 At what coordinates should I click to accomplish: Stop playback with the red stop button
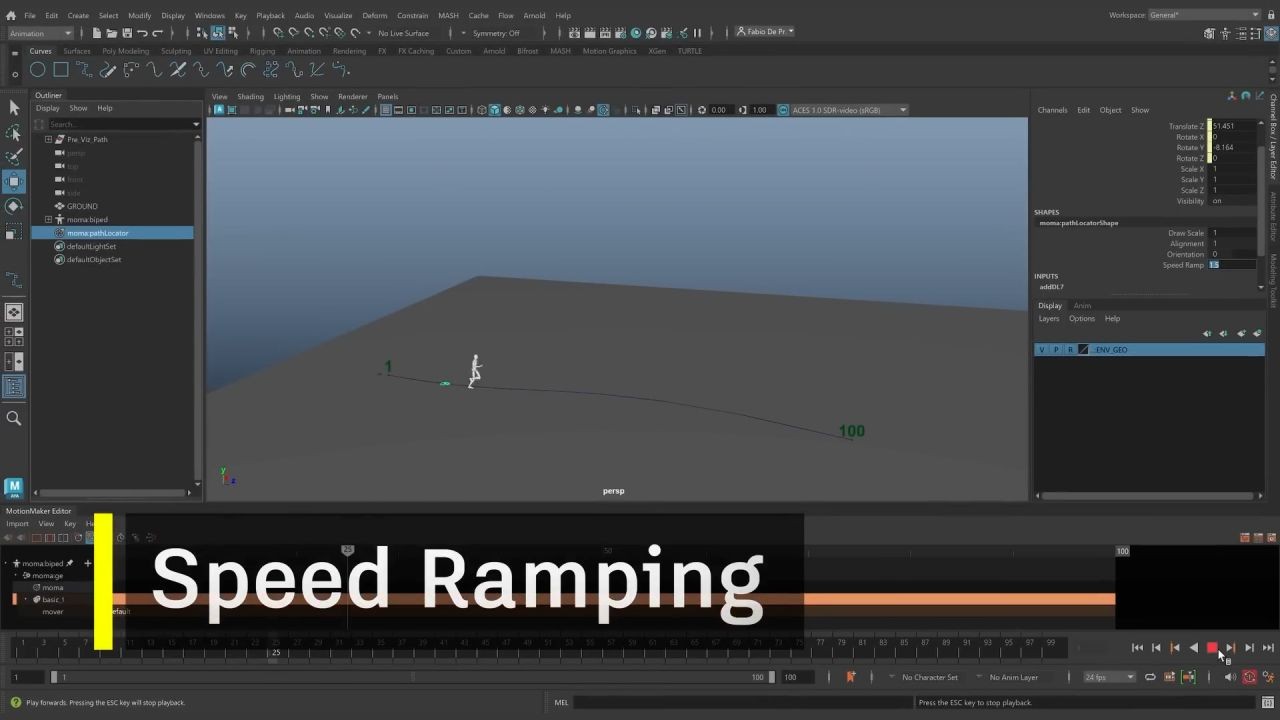1212,648
